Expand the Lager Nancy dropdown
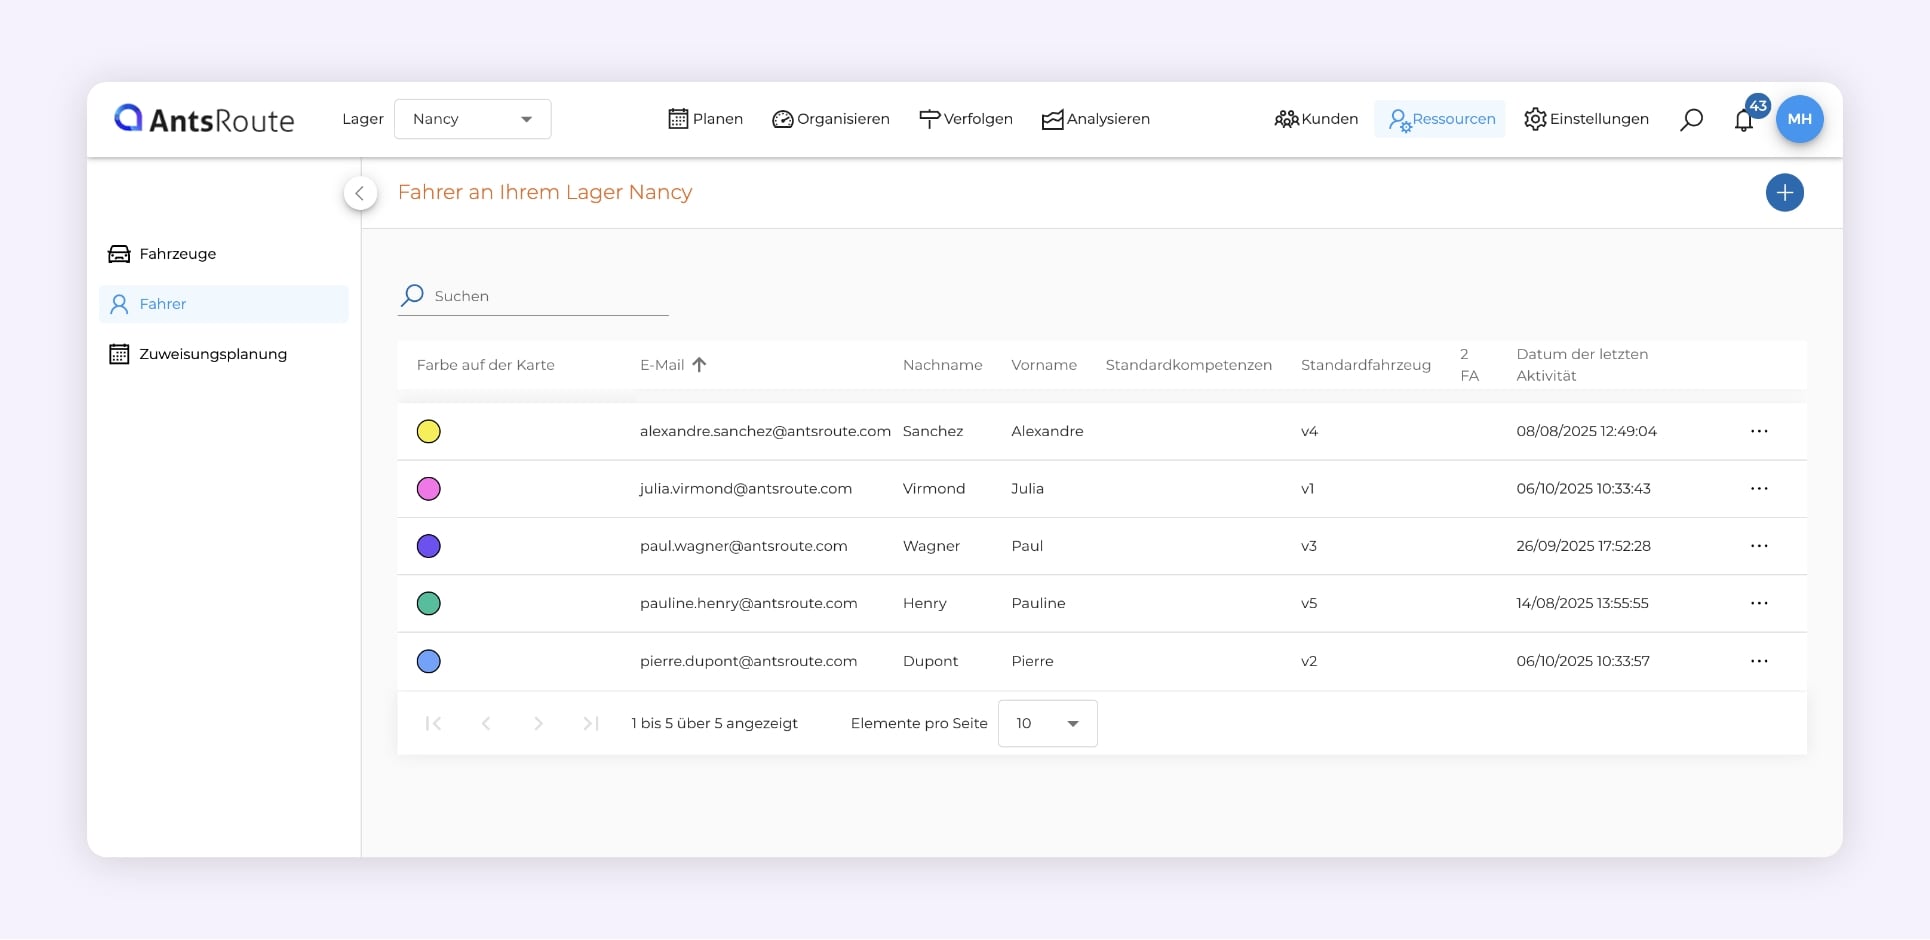Viewport: 1930px width, 940px height. coord(472,119)
